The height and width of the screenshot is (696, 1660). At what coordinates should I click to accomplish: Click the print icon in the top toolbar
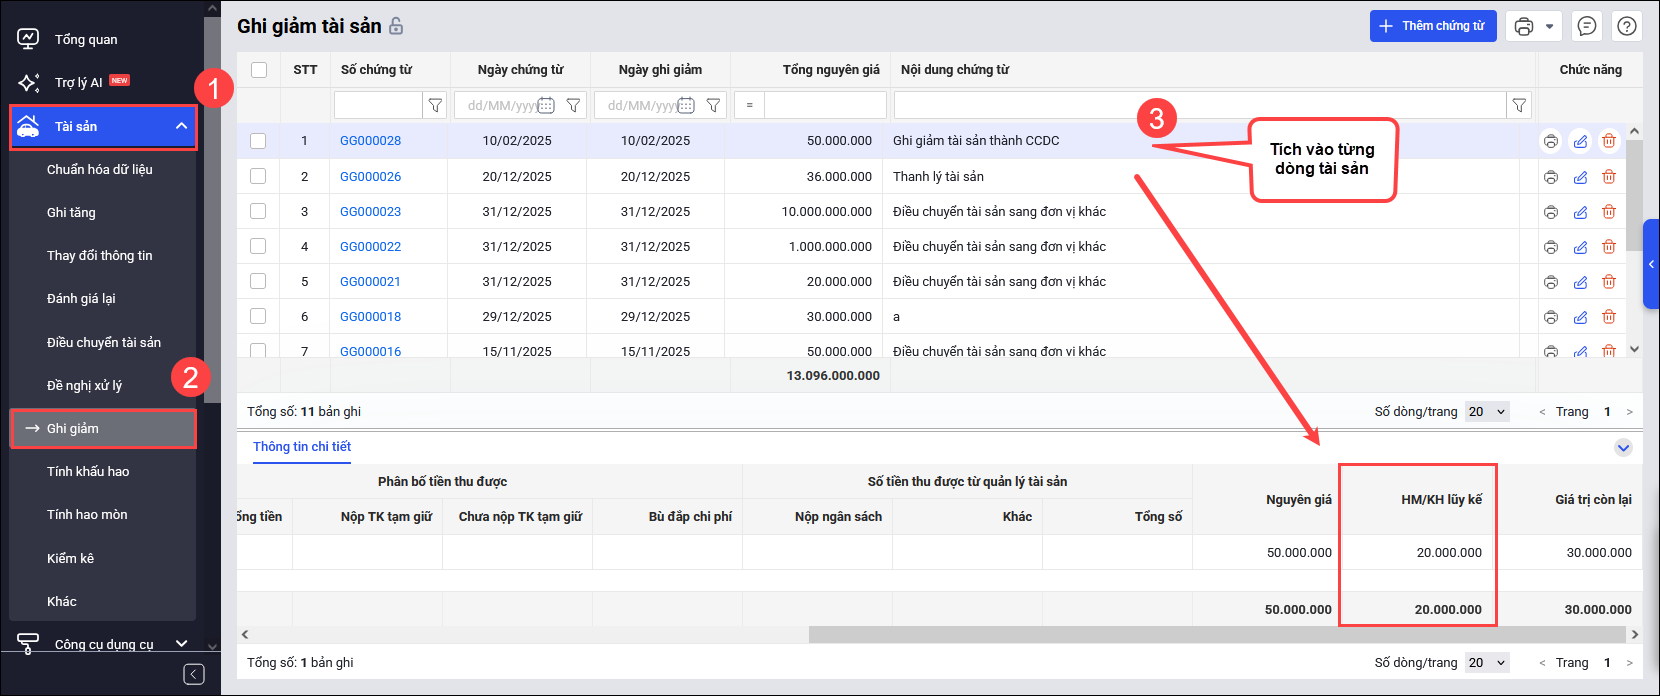pos(1523,27)
